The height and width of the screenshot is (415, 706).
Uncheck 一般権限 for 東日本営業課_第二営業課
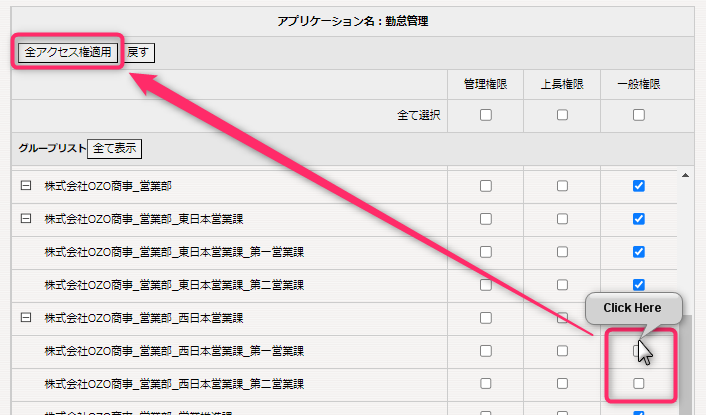639,285
